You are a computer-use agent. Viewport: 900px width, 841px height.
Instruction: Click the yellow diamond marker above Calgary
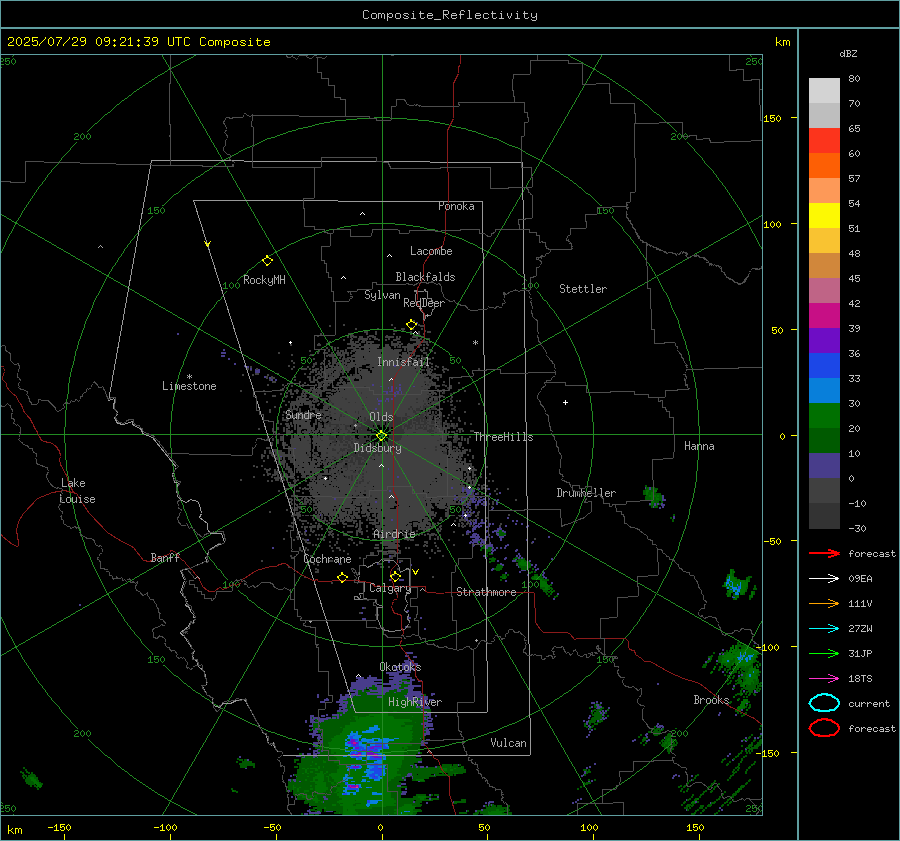coord(395,576)
